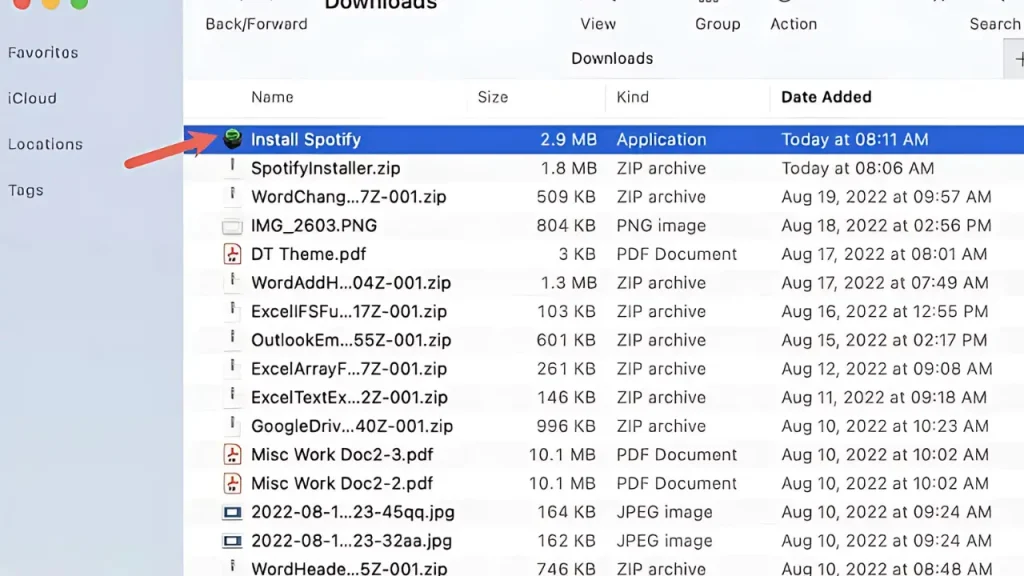
Task: Click Aug 18, 2022 at 02:56 PM date
Action: coord(886,225)
